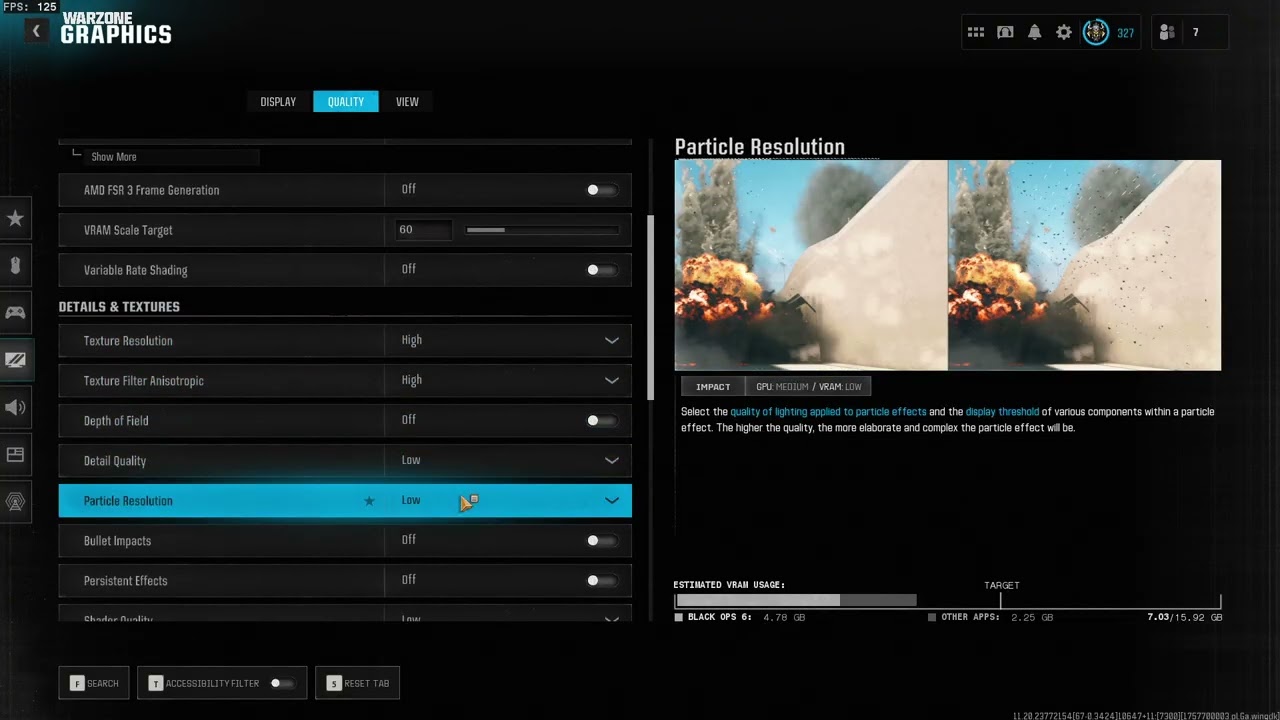This screenshot has height=720, width=1280.
Task: Select the Graphics sidebar icon
Action: (15, 360)
